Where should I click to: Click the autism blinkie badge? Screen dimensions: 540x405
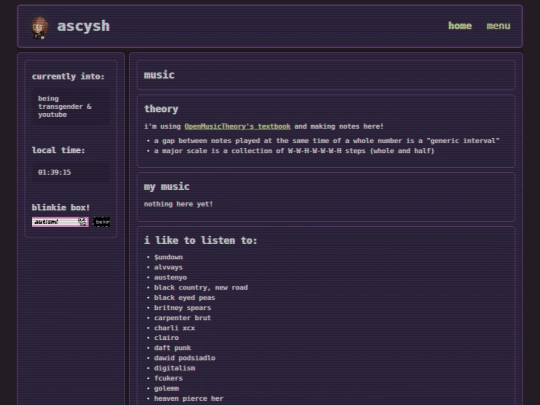tap(60, 222)
